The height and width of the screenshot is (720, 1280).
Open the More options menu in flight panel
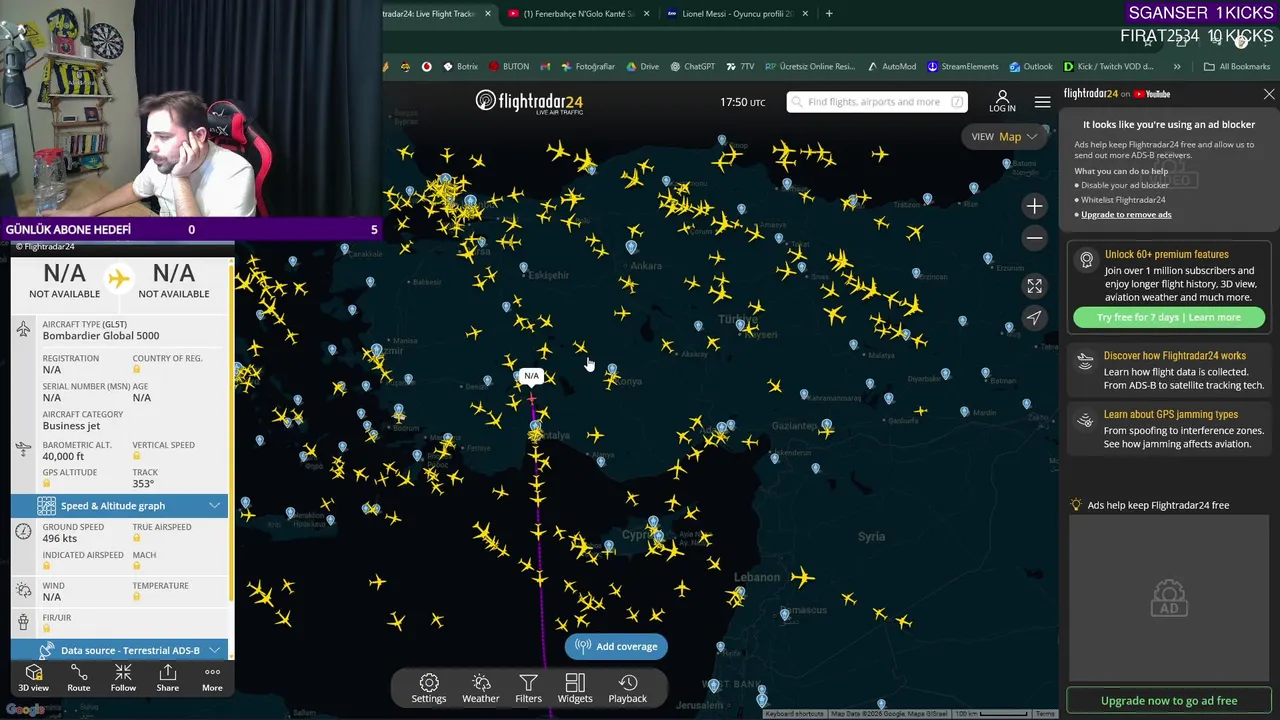(x=212, y=678)
